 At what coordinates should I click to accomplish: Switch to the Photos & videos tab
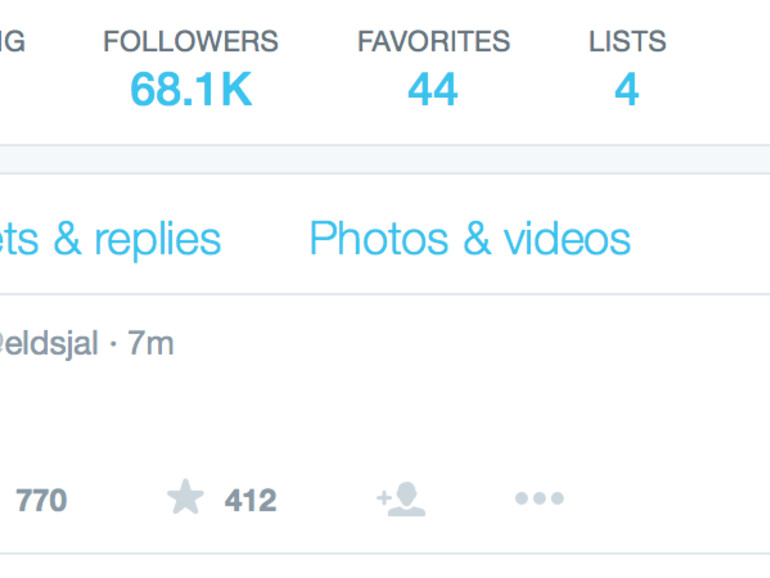coord(470,240)
